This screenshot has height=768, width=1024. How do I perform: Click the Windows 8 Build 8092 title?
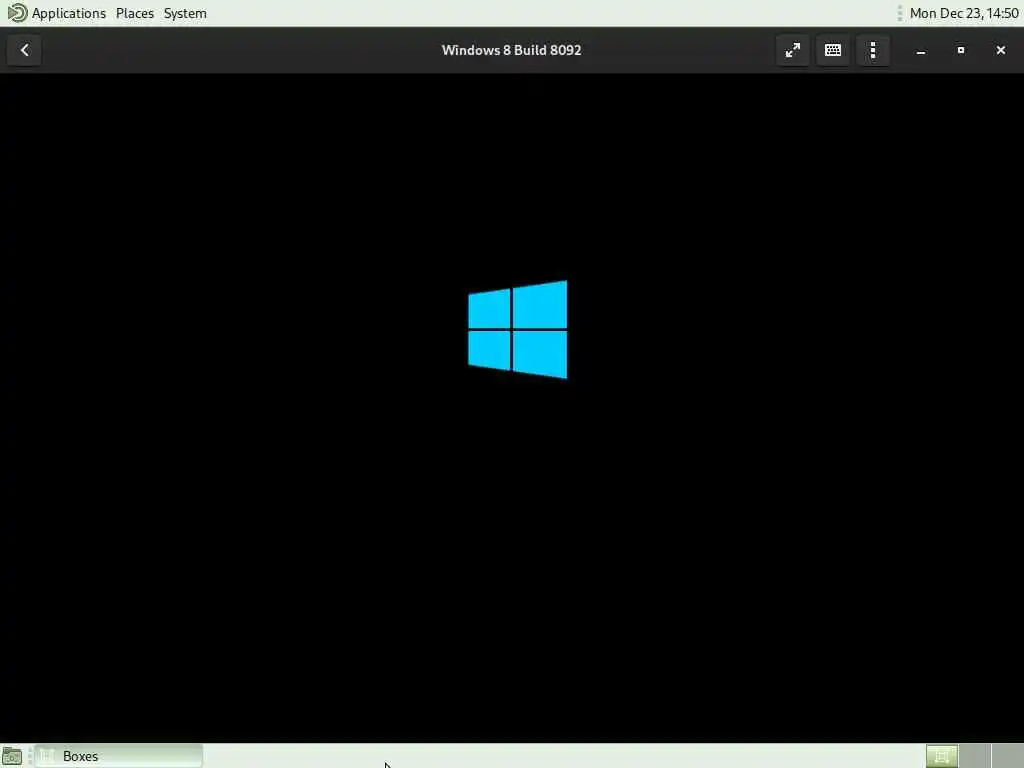tap(511, 50)
